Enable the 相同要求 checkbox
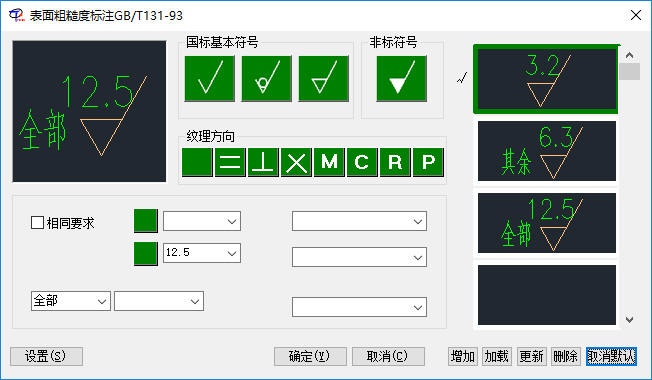 [37, 223]
